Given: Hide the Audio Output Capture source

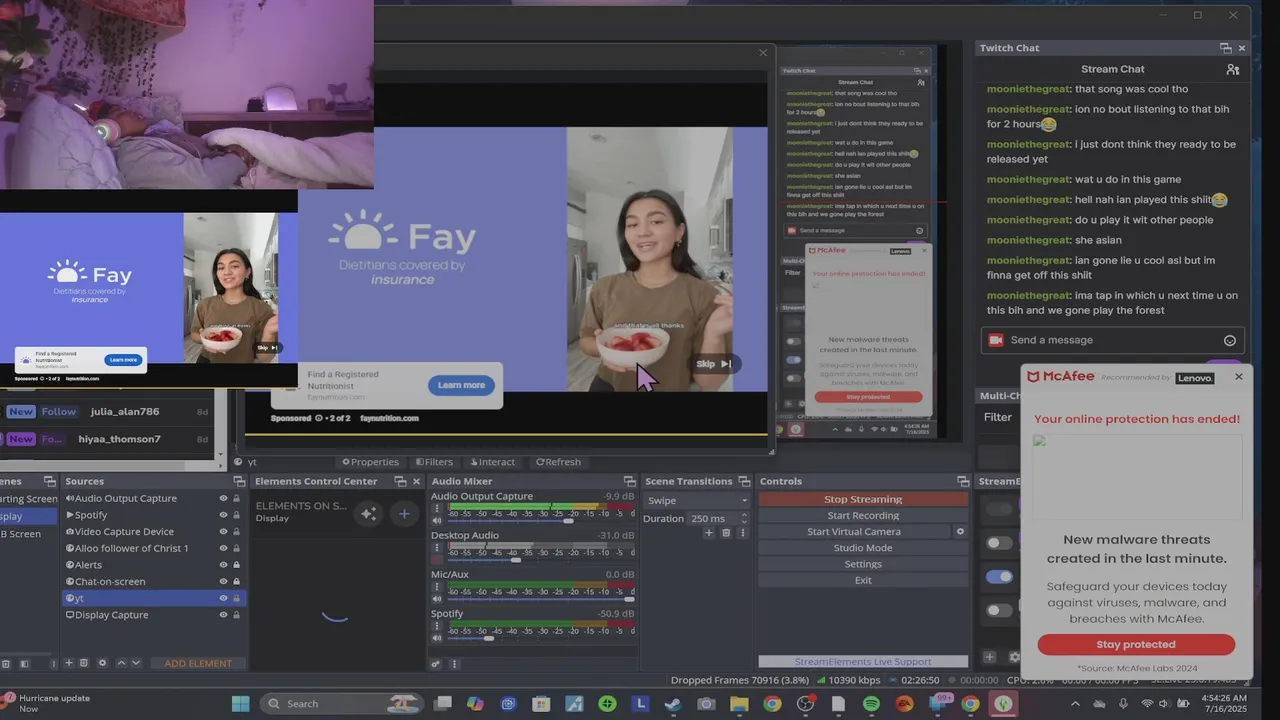Looking at the screenshot, I should click(223, 498).
